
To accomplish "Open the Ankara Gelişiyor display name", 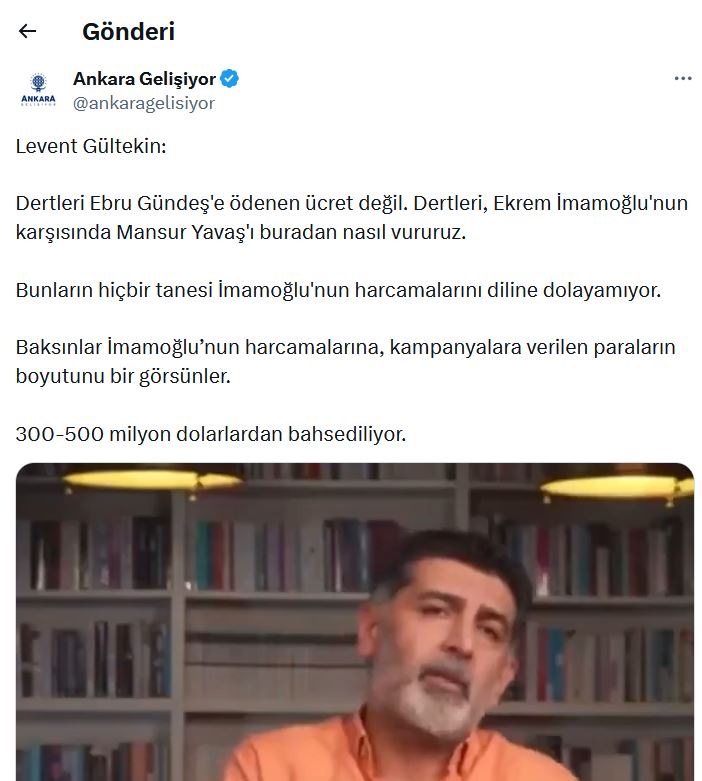I will [x=144, y=79].
